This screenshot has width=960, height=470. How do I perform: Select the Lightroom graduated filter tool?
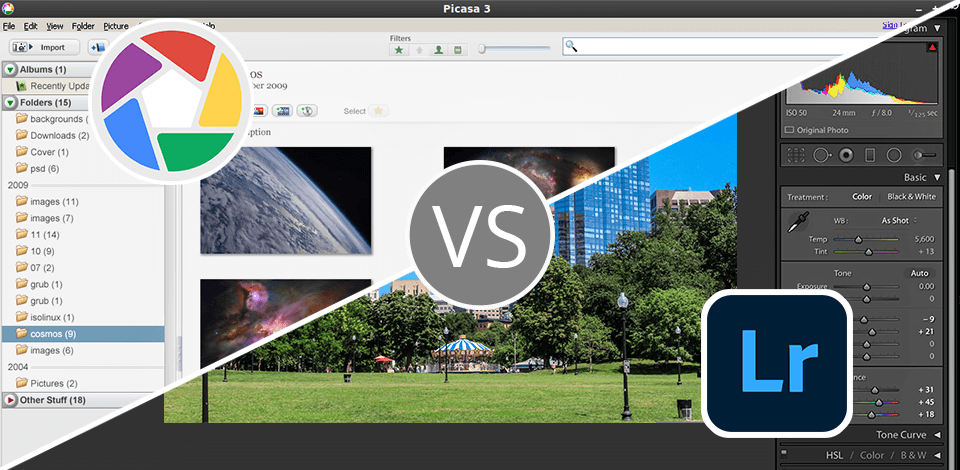870,155
